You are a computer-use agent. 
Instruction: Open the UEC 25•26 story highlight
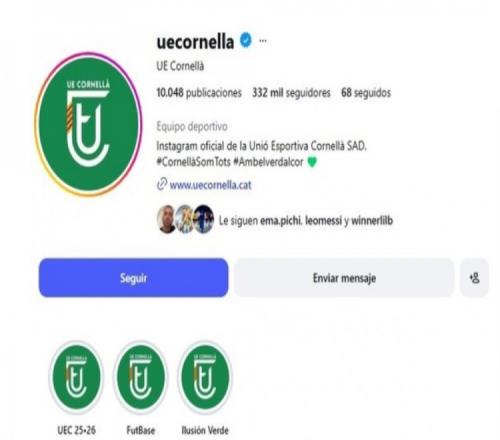[76, 377]
